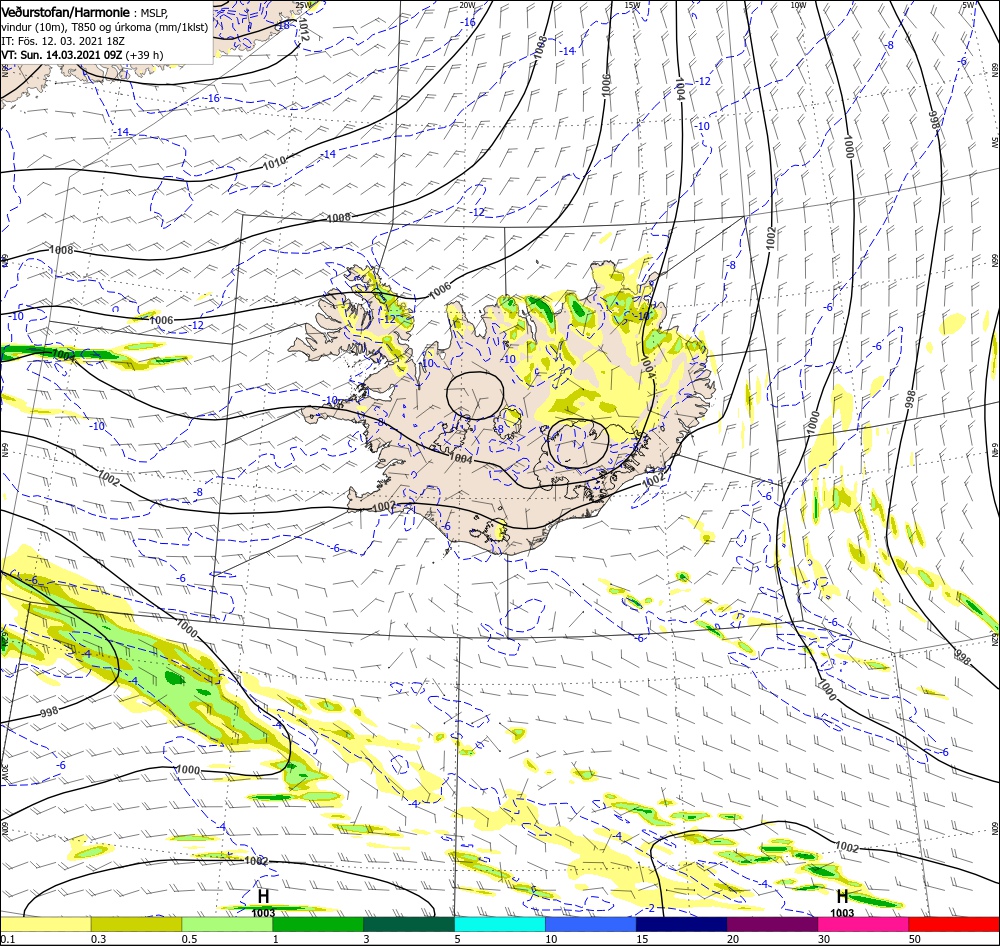Select the dark green 3 mm legend swatch
This screenshot has height=946, width=1000.
[x=409, y=924]
